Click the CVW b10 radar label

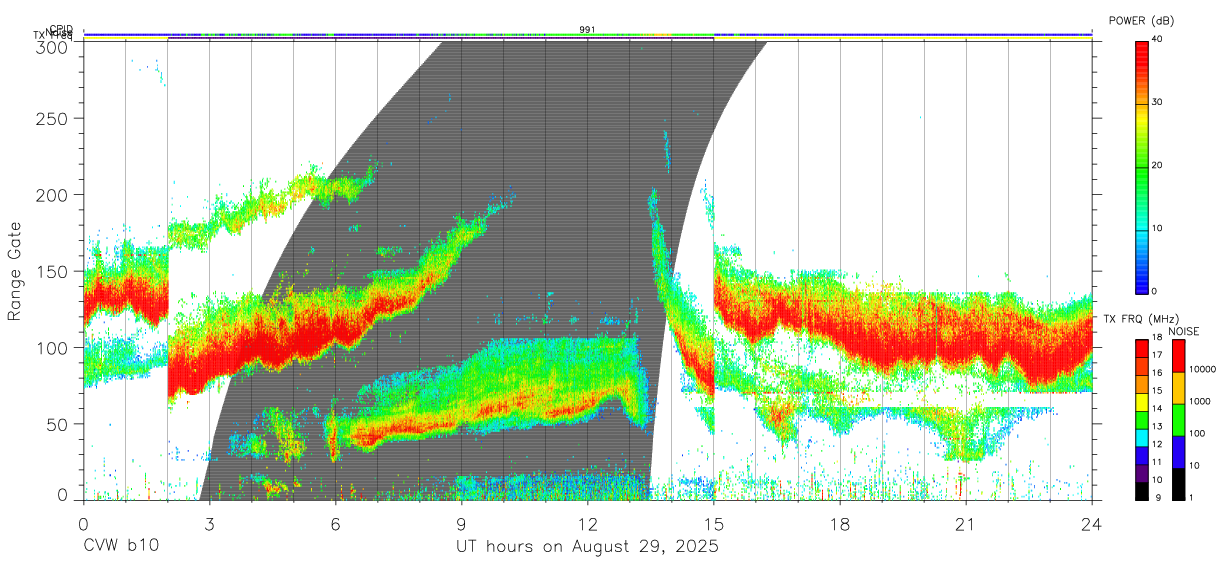120,547
